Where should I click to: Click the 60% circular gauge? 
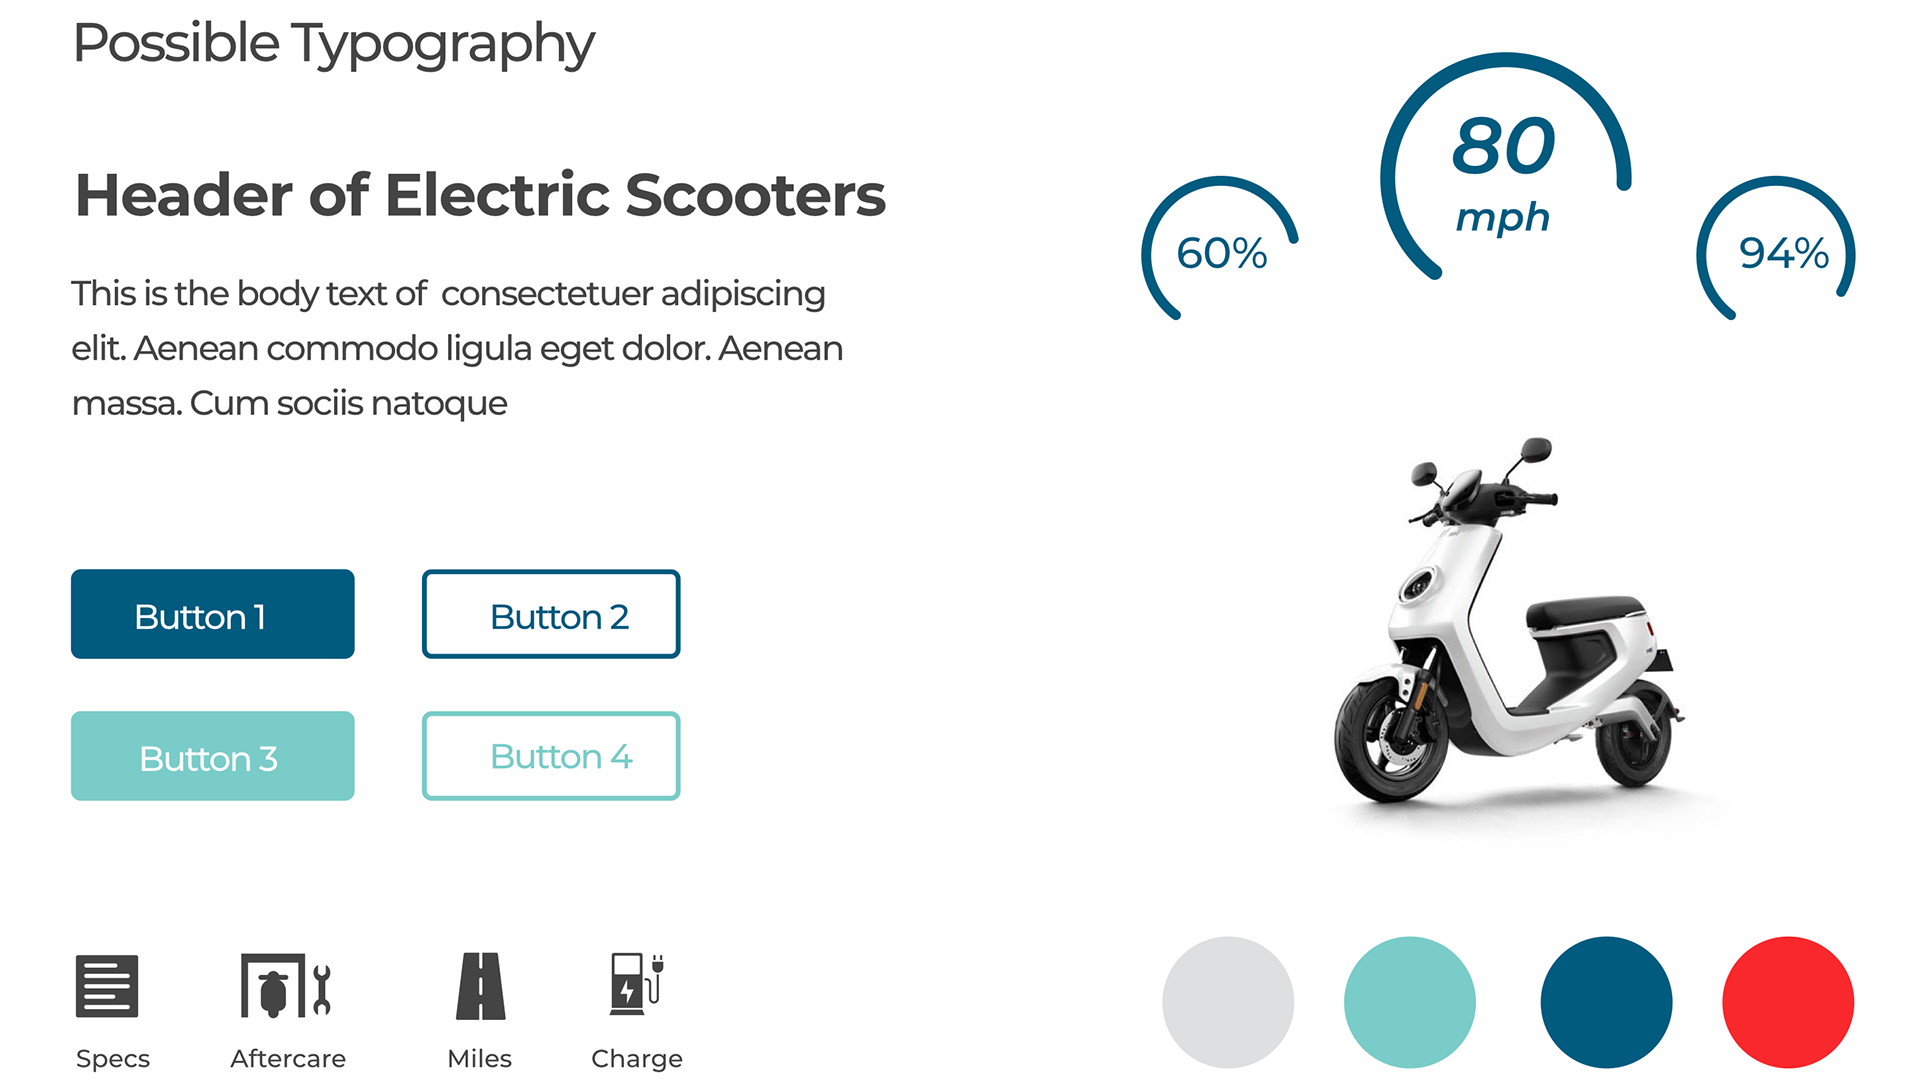point(1221,252)
